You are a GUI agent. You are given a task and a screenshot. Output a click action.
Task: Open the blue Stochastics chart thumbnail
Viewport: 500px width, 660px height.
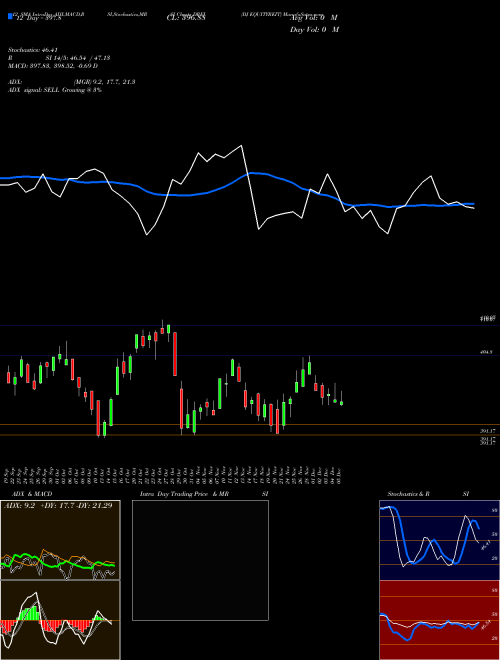pyautogui.click(x=439, y=540)
